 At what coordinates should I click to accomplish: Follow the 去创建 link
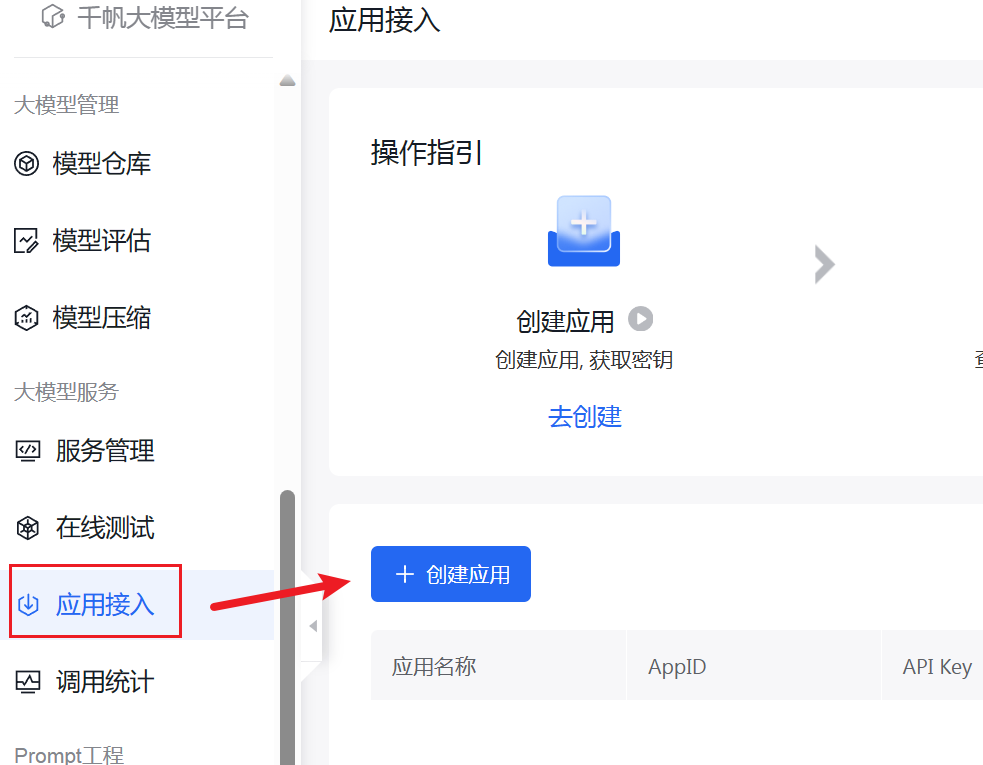585,417
